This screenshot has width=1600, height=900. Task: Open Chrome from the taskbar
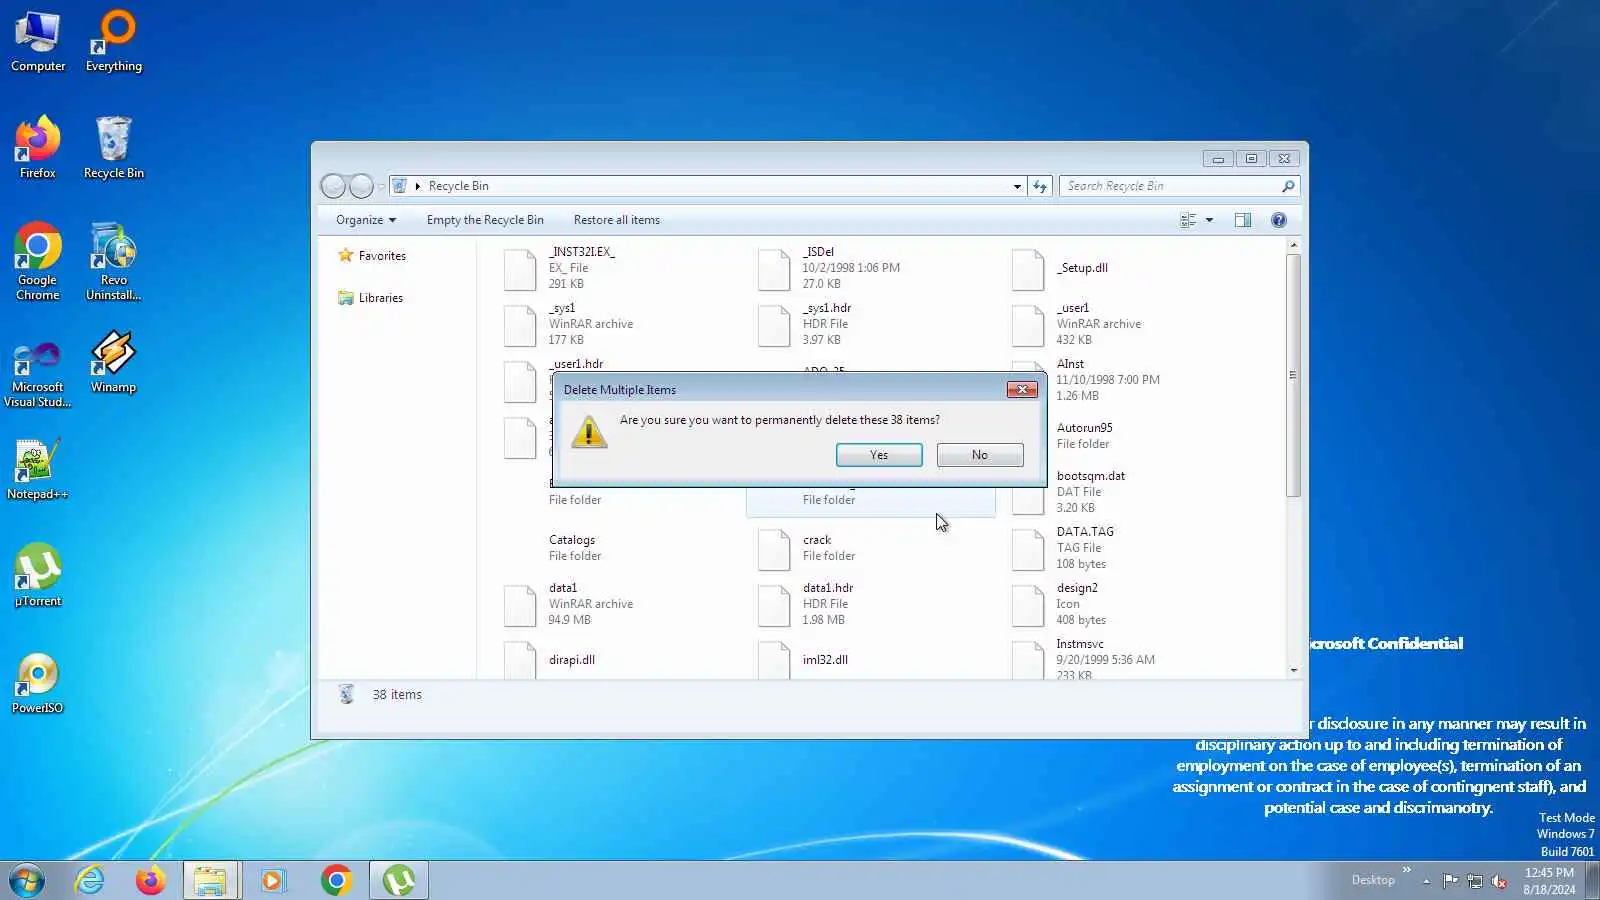pos(337,881)
